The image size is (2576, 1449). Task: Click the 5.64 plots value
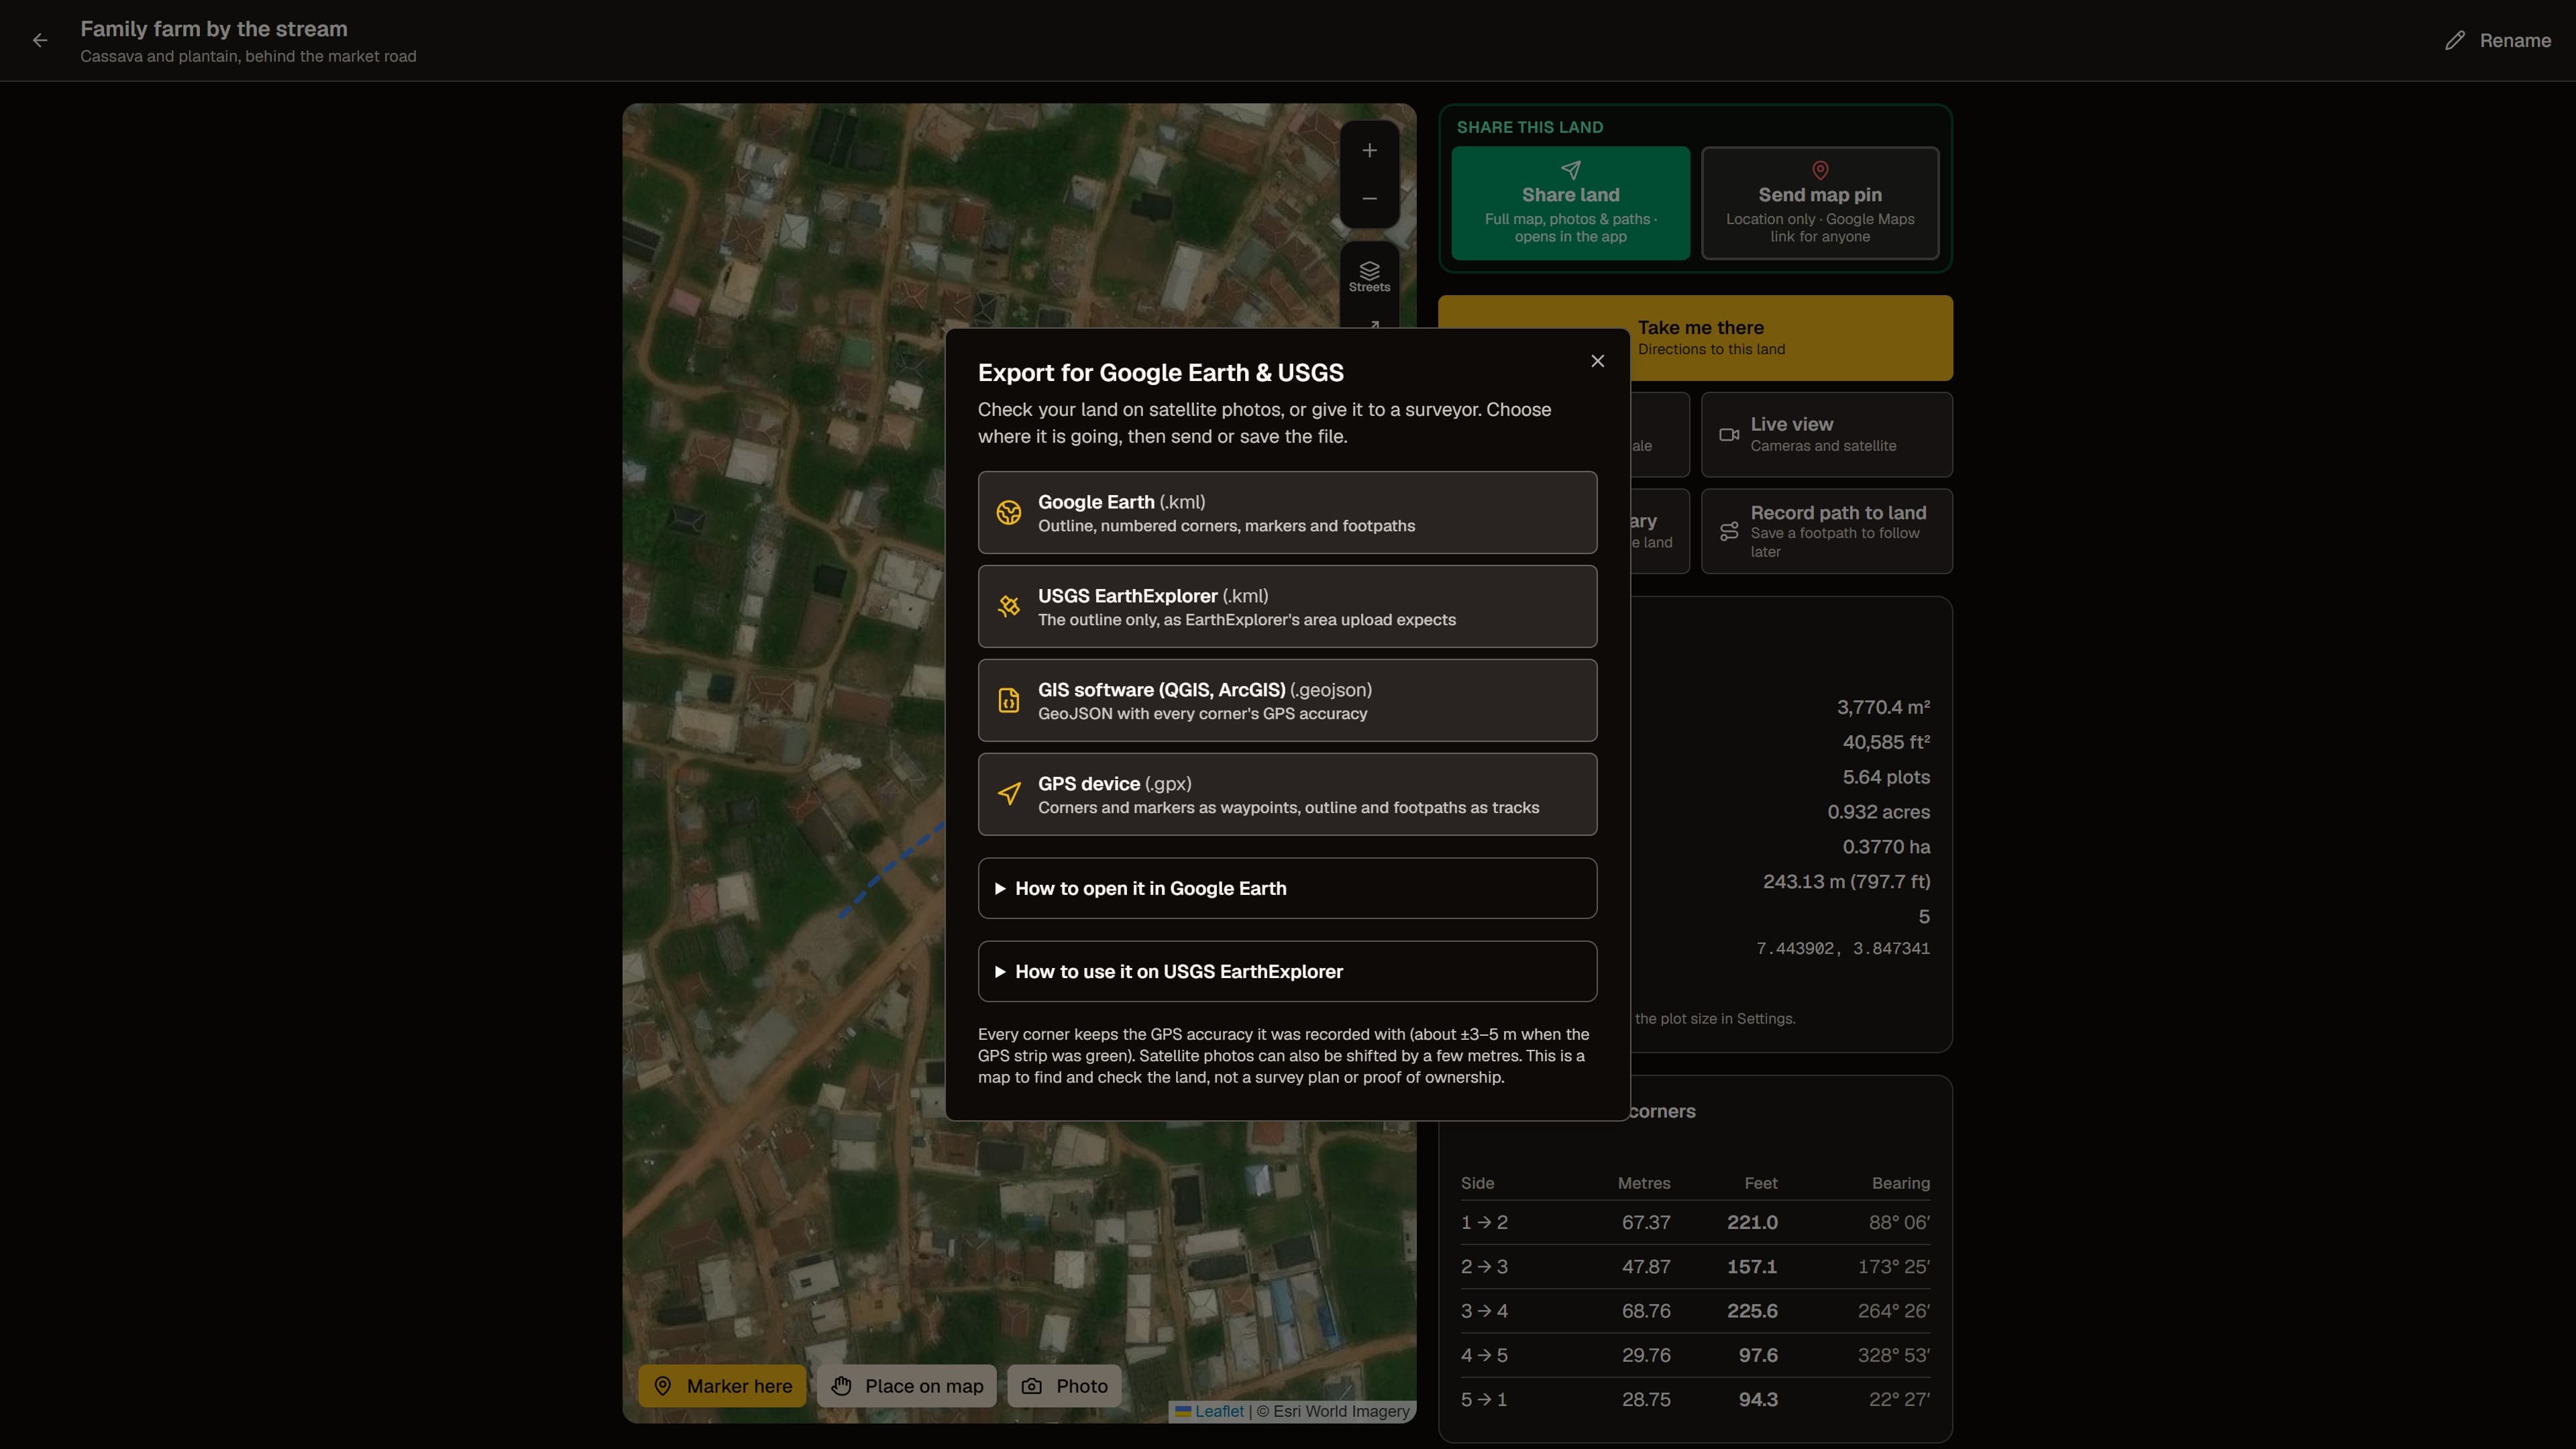coord(1886,778)
